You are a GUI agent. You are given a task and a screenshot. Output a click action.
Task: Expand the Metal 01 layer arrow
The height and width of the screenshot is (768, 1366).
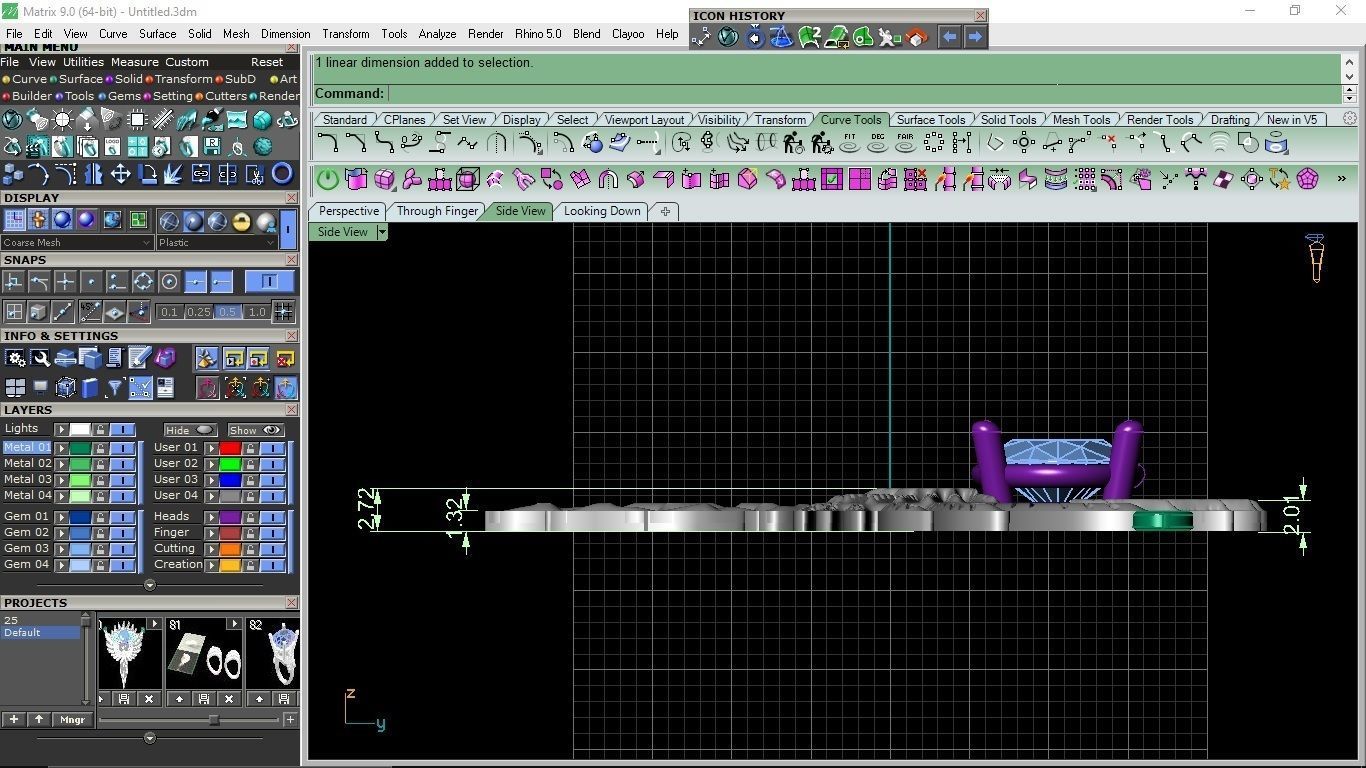[62, 448]
